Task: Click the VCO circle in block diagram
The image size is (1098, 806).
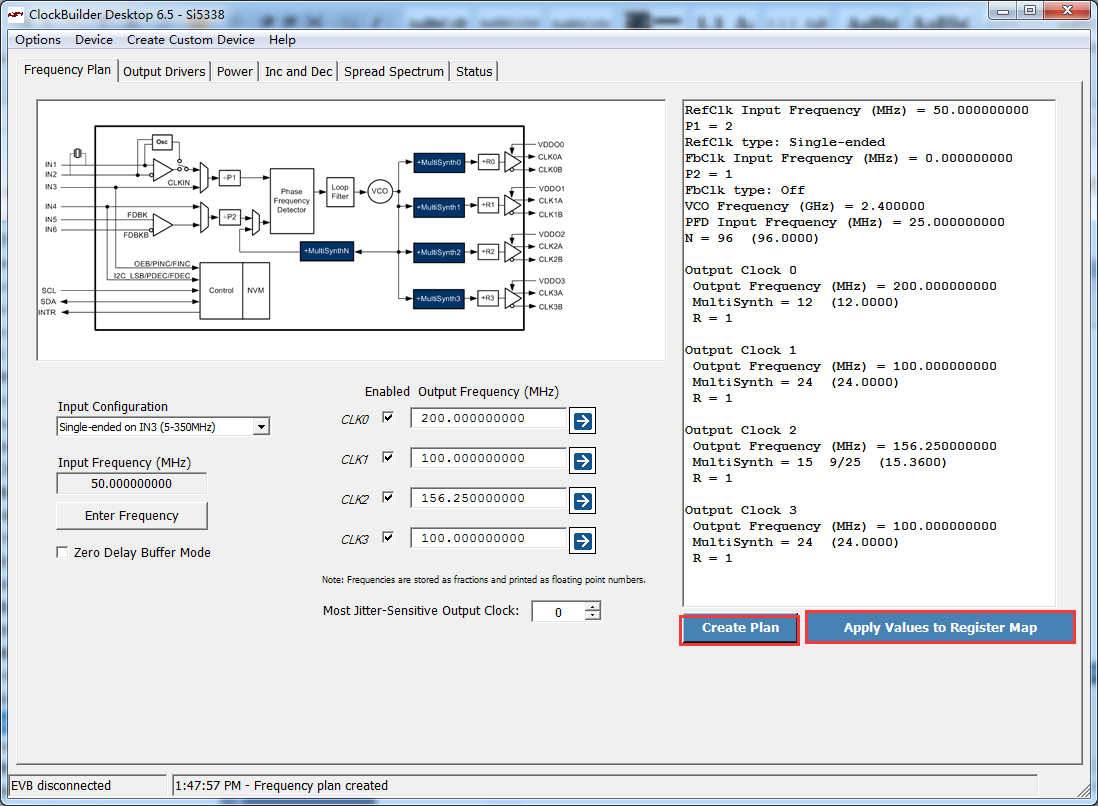Action: tap(380, 191)
